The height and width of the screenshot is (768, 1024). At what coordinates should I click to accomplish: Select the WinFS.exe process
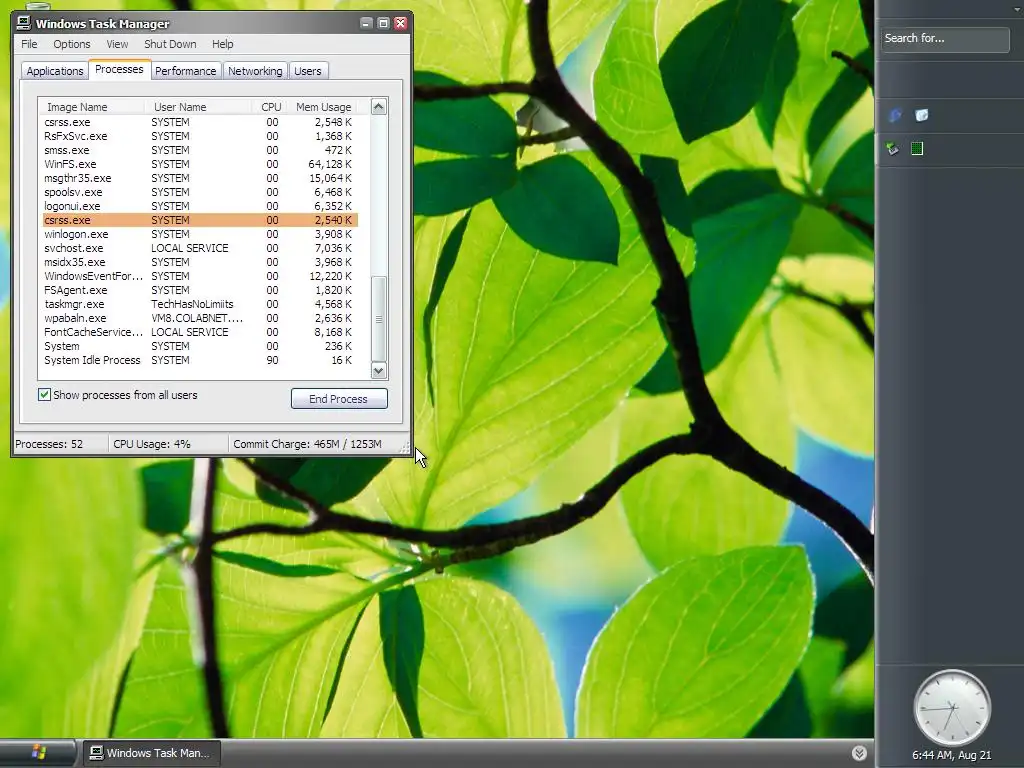tap(200, 164)
